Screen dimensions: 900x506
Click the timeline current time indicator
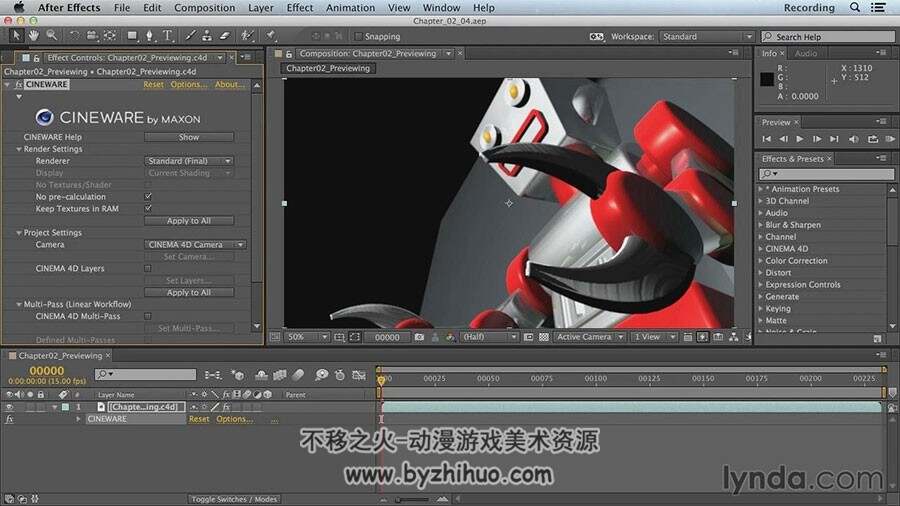(381, 380)
